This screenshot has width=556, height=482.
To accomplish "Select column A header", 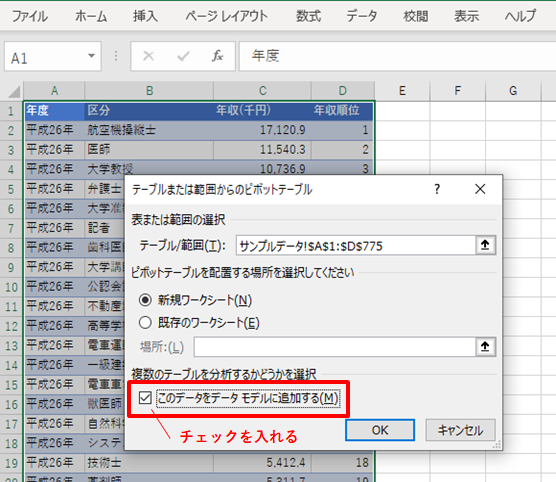I will coord(54,91).
